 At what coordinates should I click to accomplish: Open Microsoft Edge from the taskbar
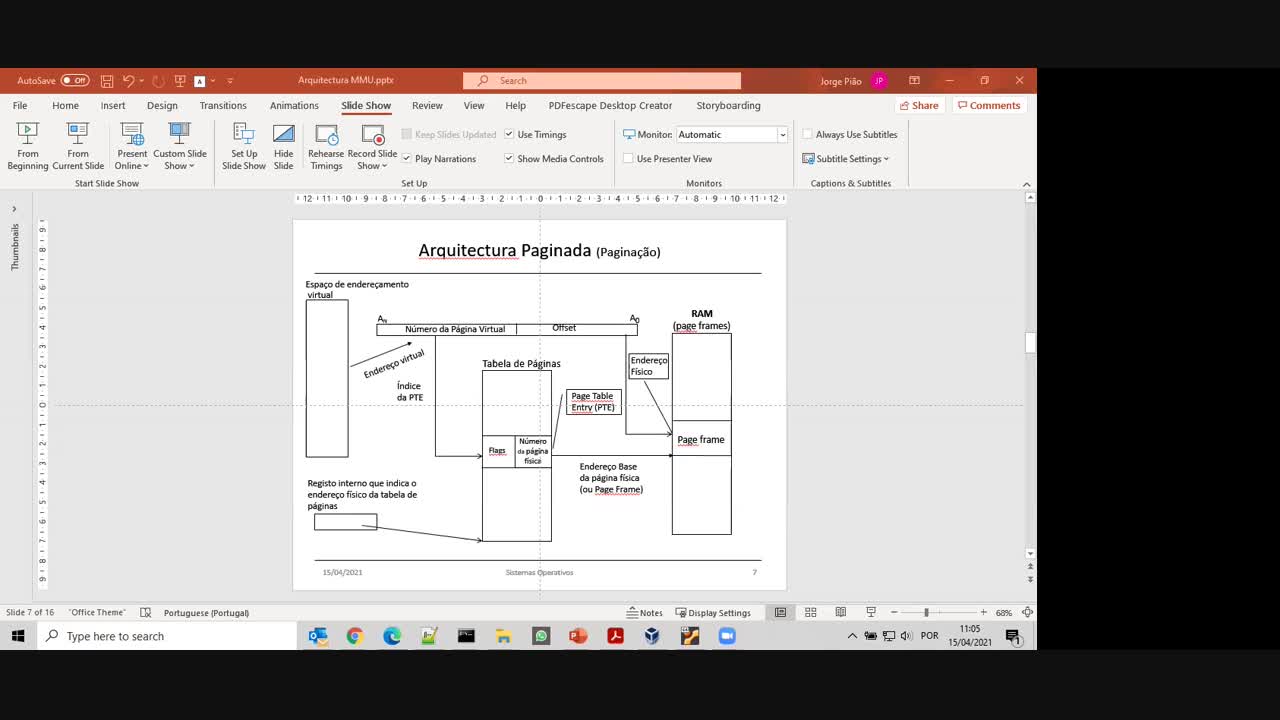click(x=392, y=636)
